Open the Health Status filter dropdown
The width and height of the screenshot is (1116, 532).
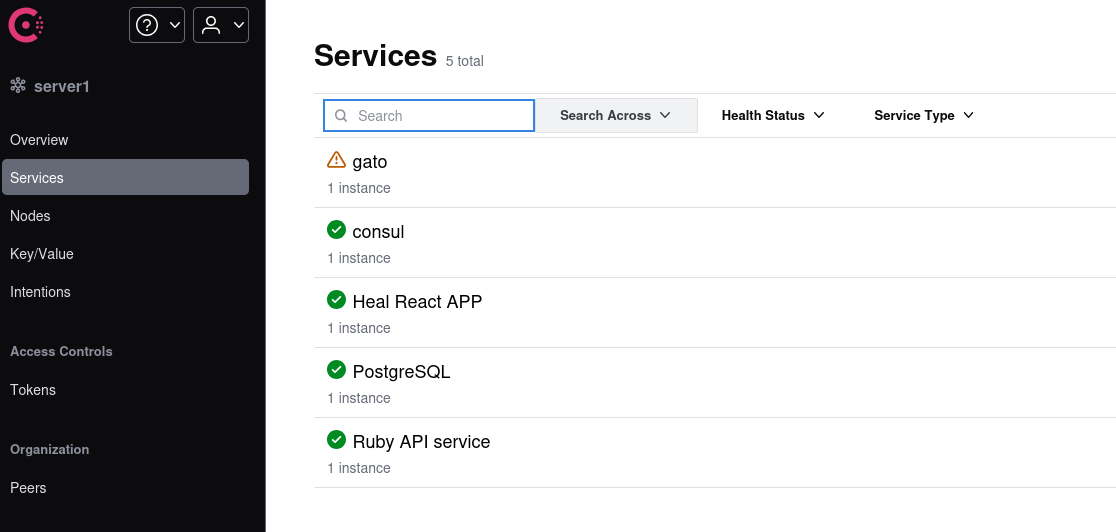click(x=773, y=116)
